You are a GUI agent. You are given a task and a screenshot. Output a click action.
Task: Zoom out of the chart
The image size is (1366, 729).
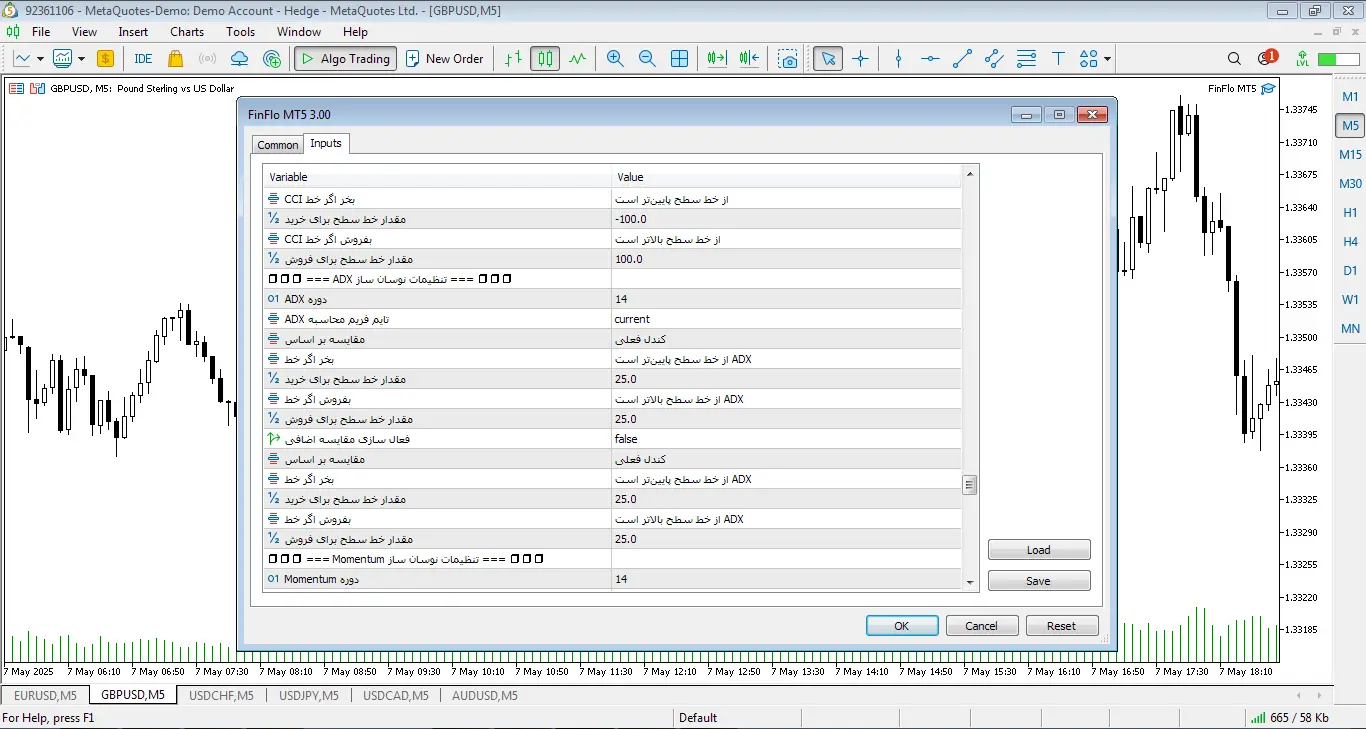(x=647, y=59)
